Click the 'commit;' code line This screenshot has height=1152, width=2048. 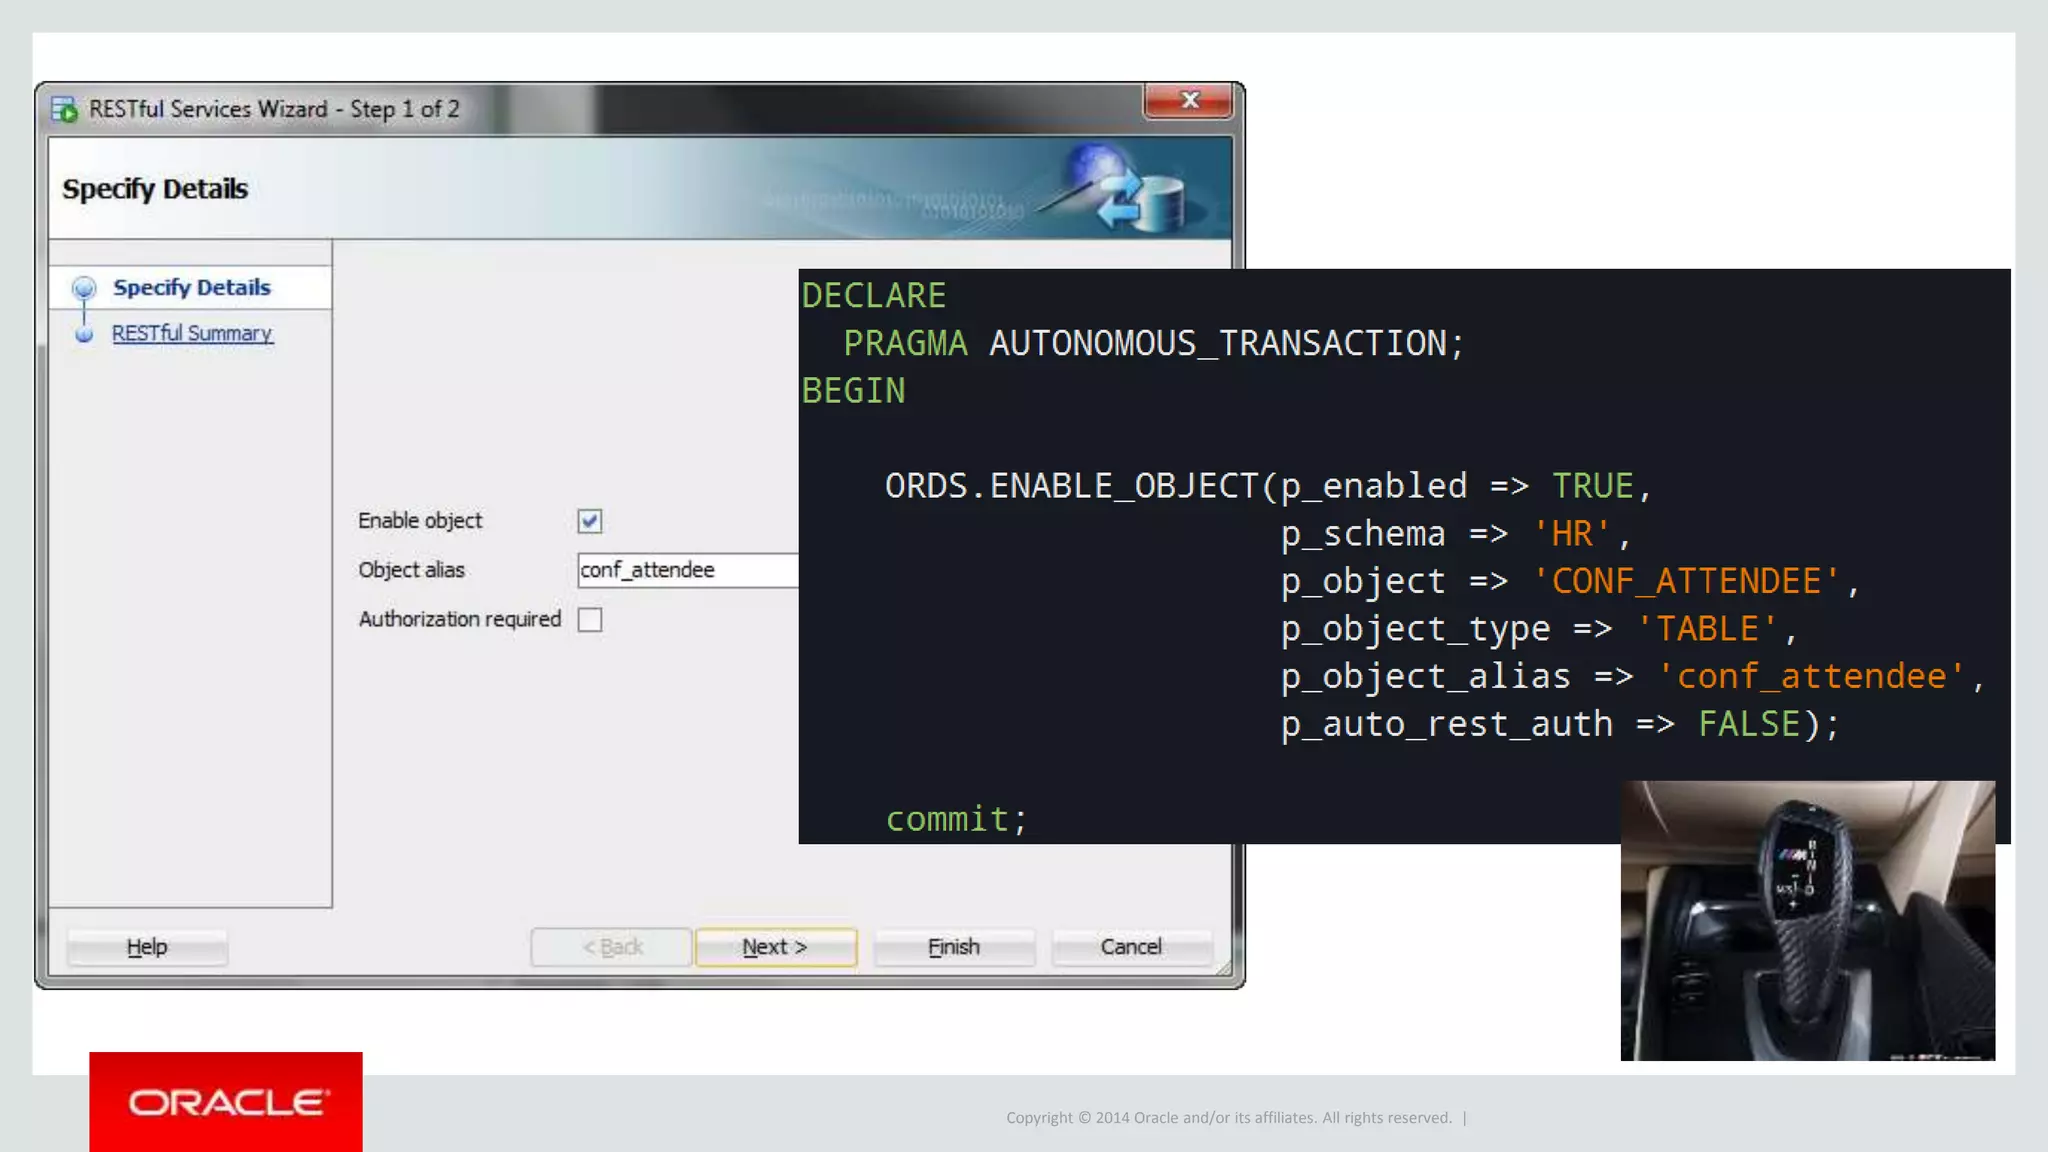(x=957, y=820)
